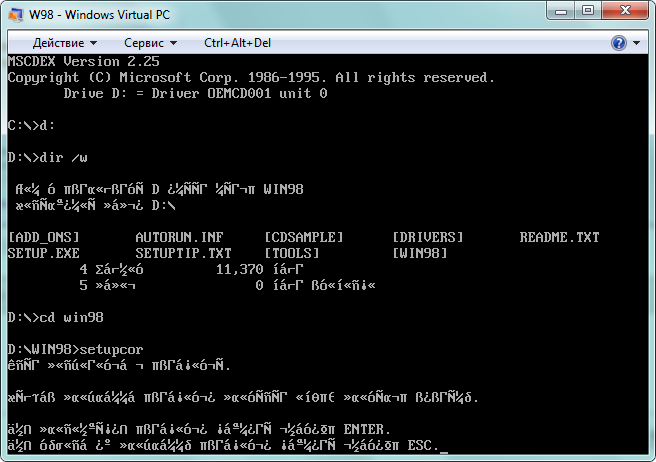The width and height of the screenshot is (656, 462).
Task: Click the word ENTER in the prompt
Action: [x=364, y=429]
